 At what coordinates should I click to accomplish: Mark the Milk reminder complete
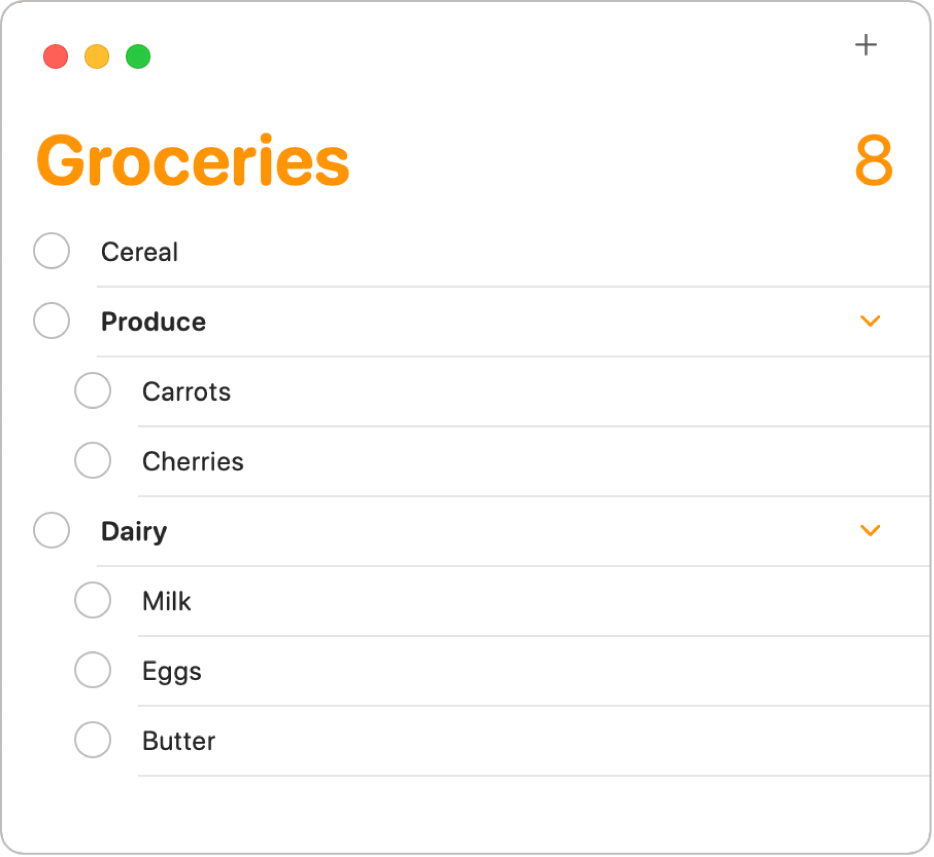pos(93,600)
